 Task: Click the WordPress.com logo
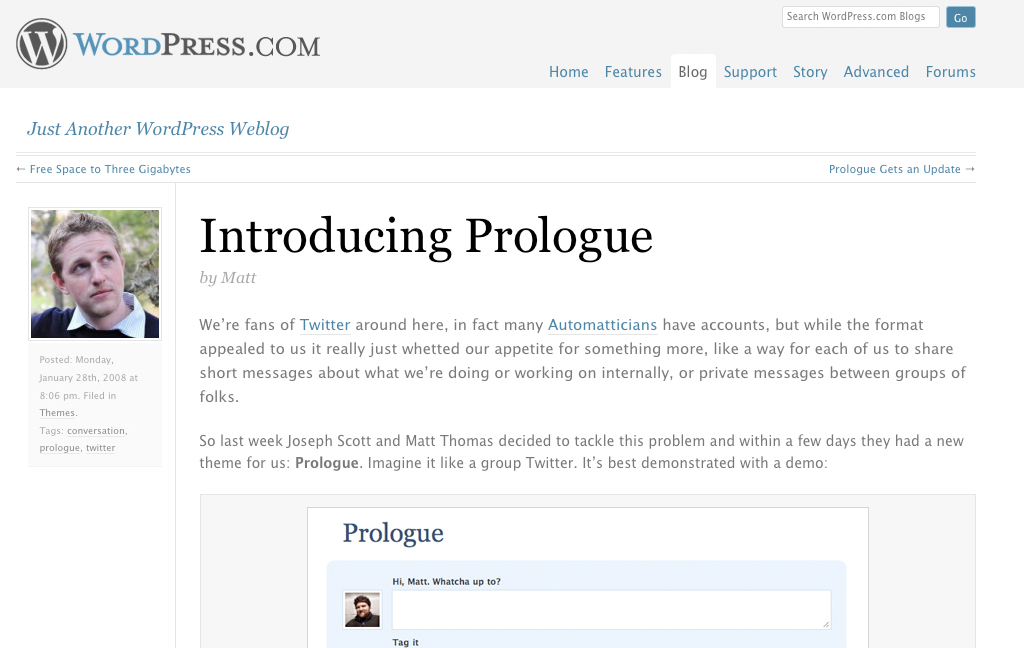tap(168, 45)
